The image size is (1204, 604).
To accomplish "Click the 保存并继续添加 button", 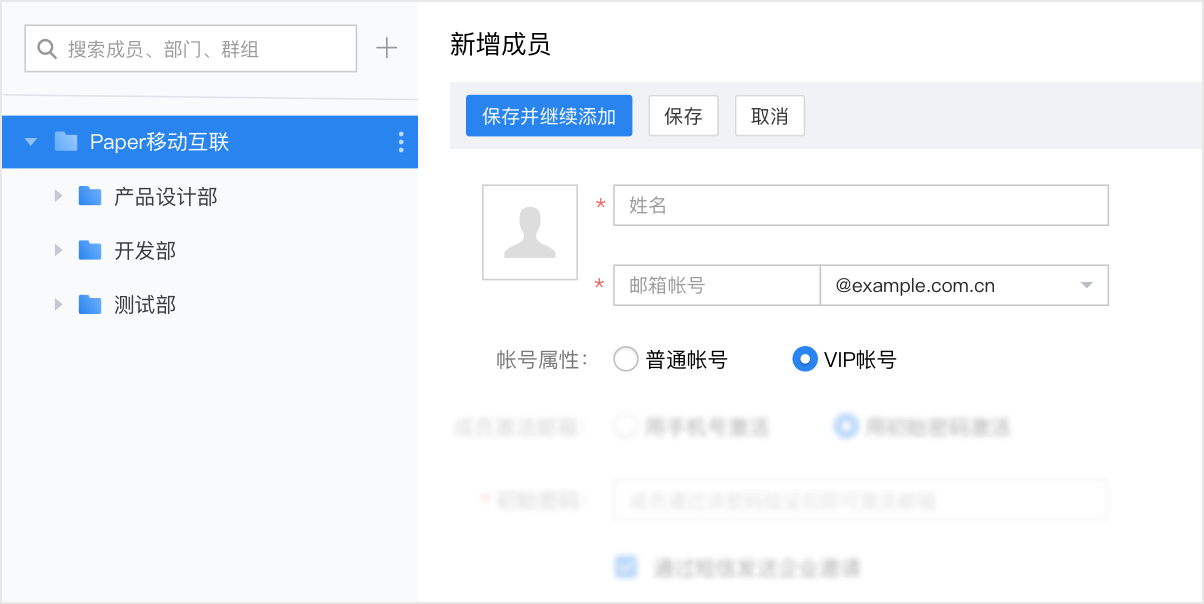I will pyautogui.click(x=548, y=115).
